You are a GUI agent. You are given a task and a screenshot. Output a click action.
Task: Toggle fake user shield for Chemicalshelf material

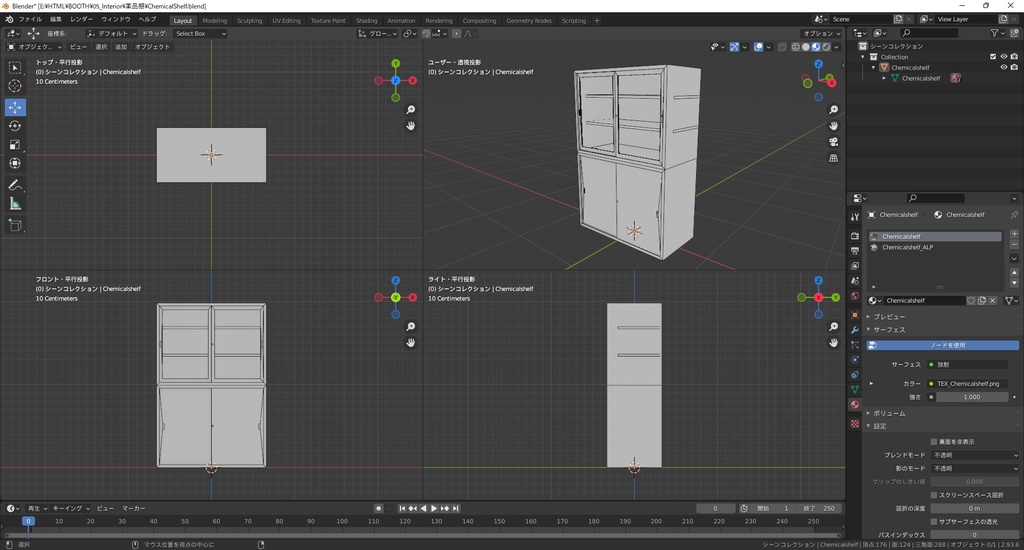point(971,300)
